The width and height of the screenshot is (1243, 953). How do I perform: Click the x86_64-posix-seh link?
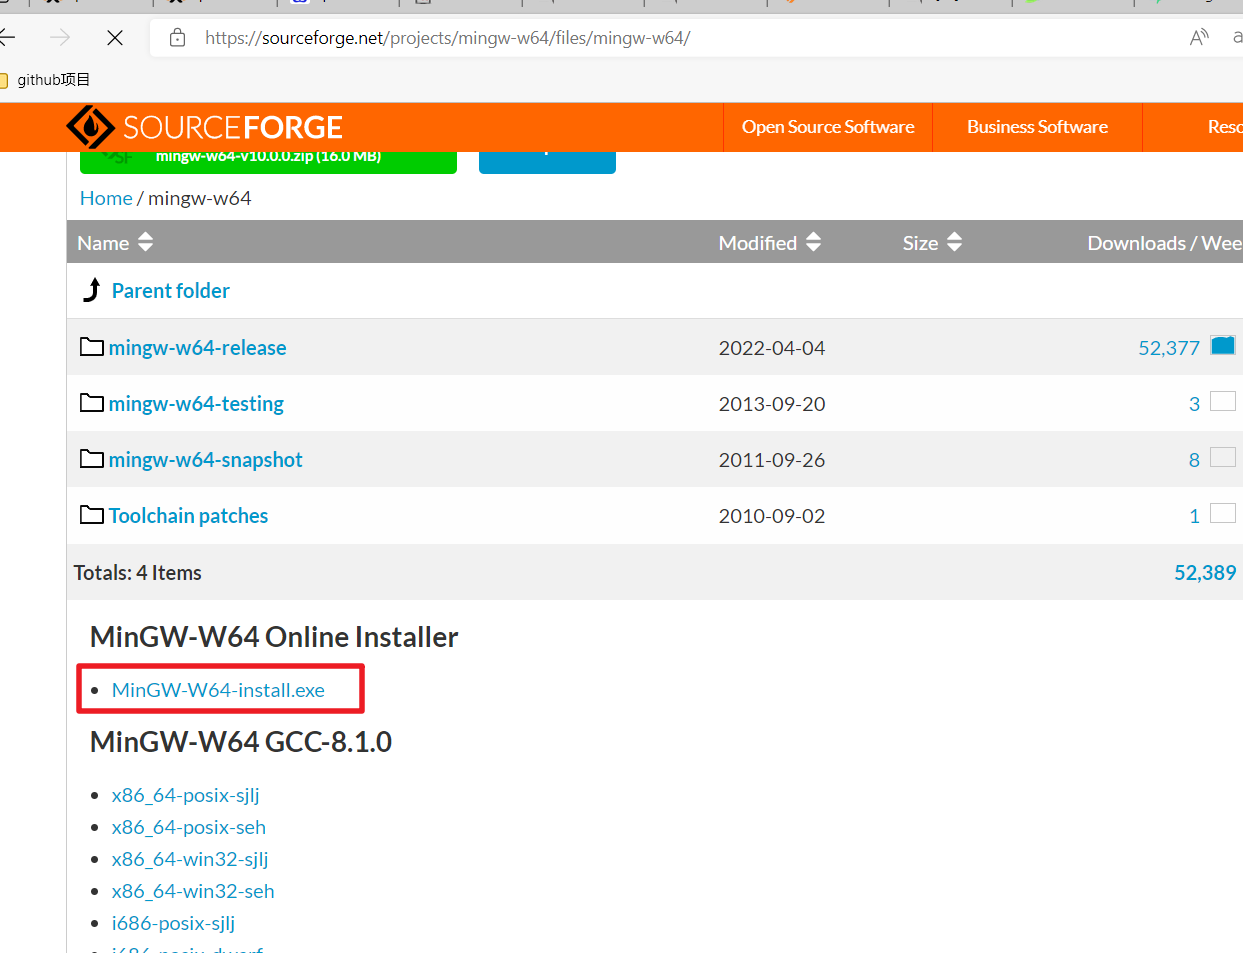click(189, 828)
